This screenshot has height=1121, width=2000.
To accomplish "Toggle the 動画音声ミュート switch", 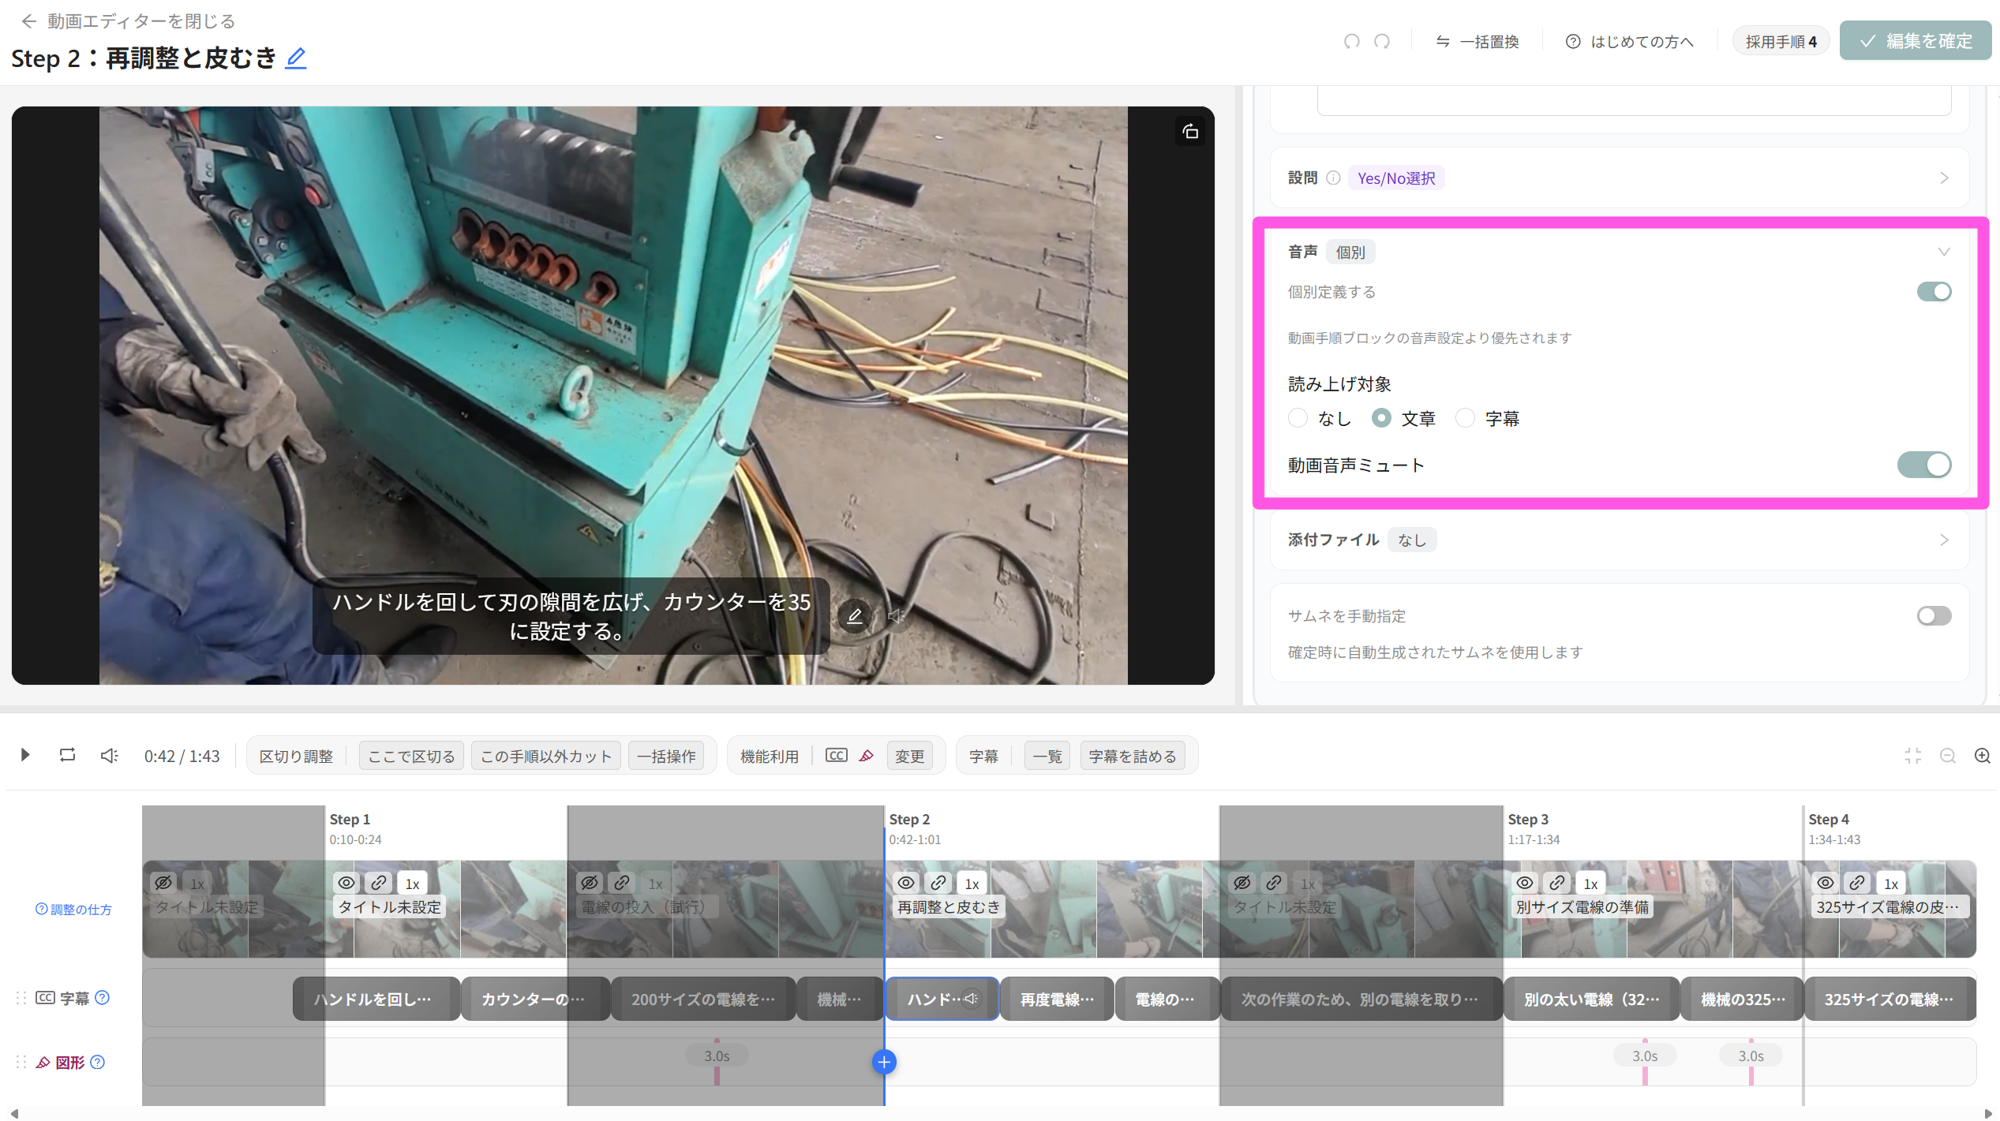I will tap(1924, 465).
